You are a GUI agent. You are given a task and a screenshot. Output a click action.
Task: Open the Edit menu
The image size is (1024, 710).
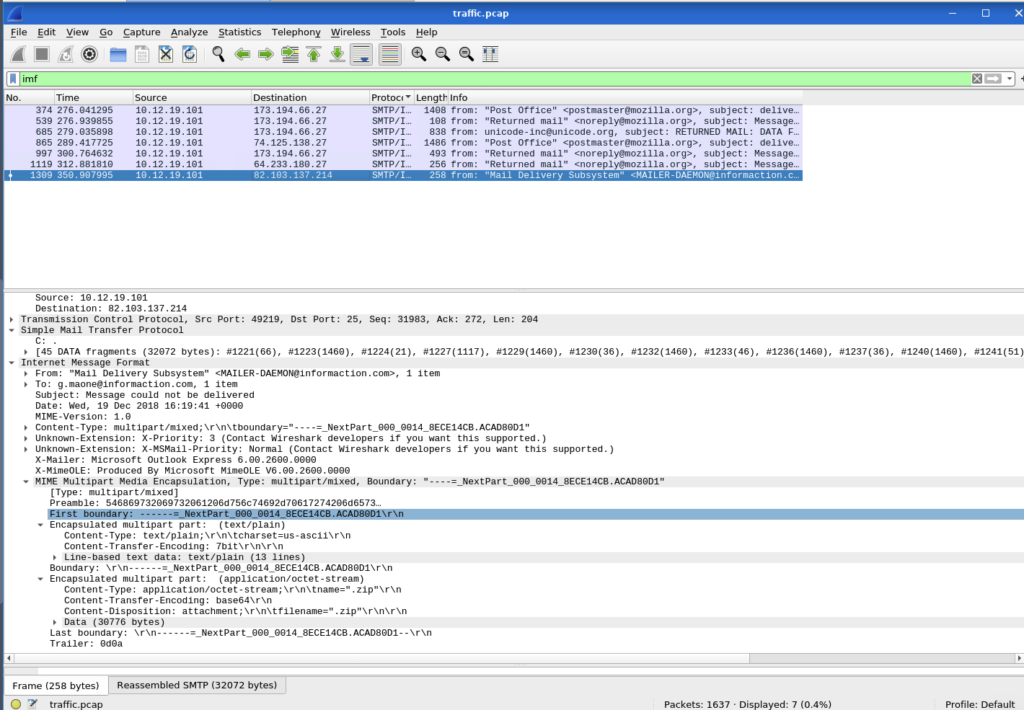pos(46,32)
